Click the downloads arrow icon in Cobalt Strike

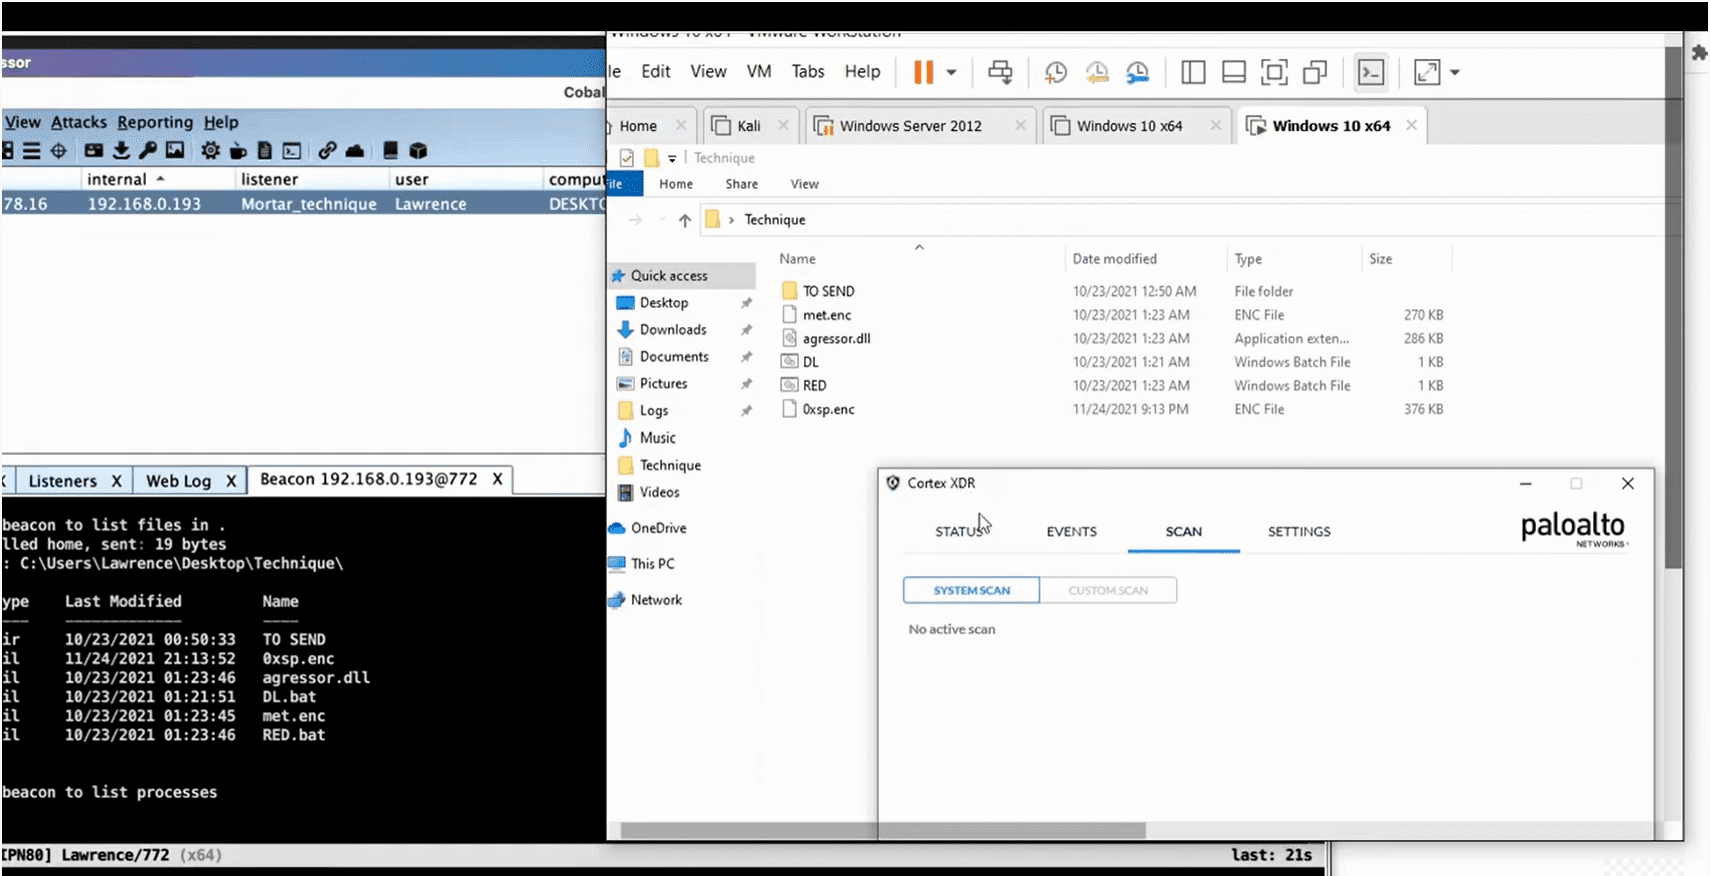[121, 151]
